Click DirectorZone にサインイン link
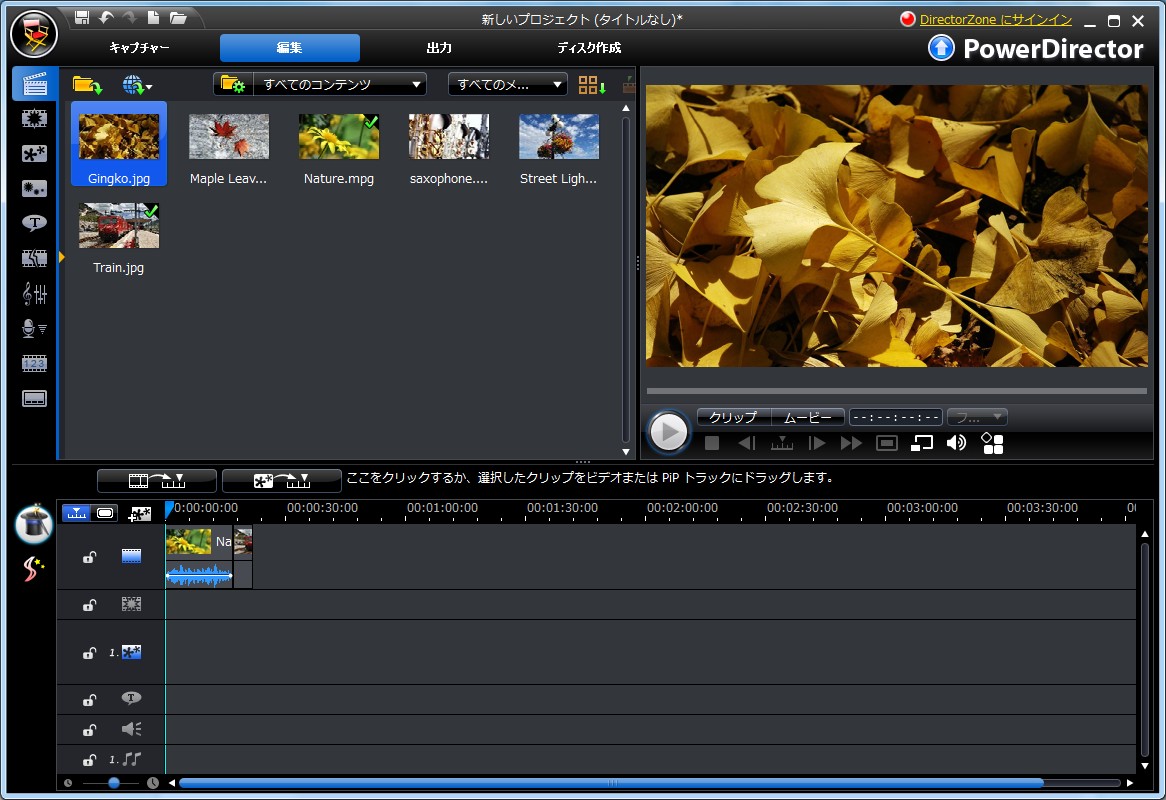 point(996,20)
